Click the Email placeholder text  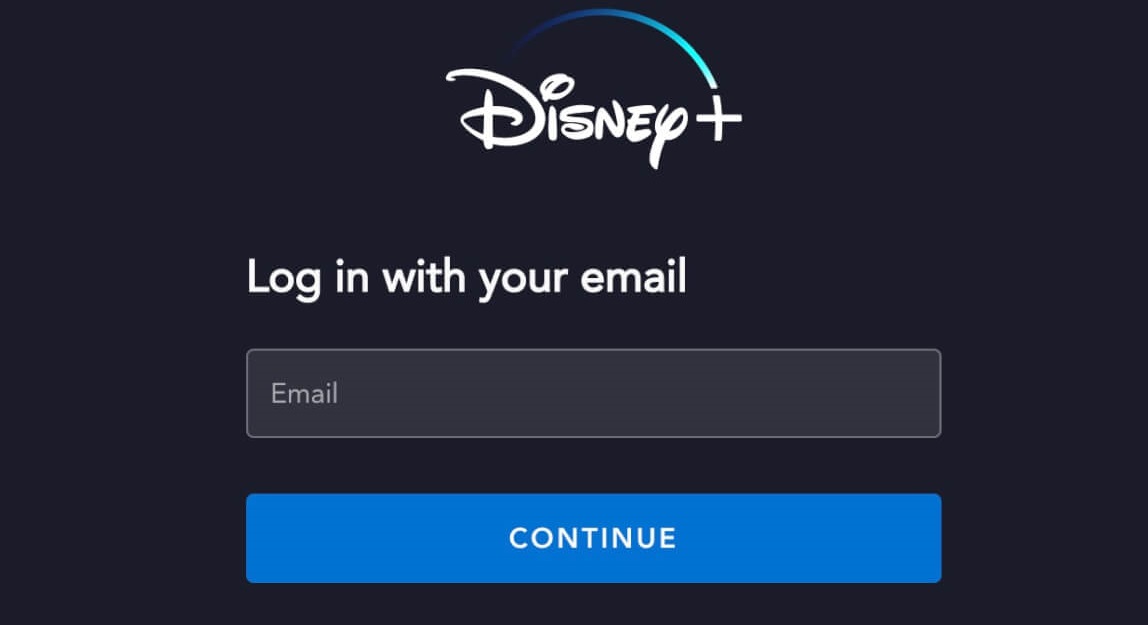point(304,394)
